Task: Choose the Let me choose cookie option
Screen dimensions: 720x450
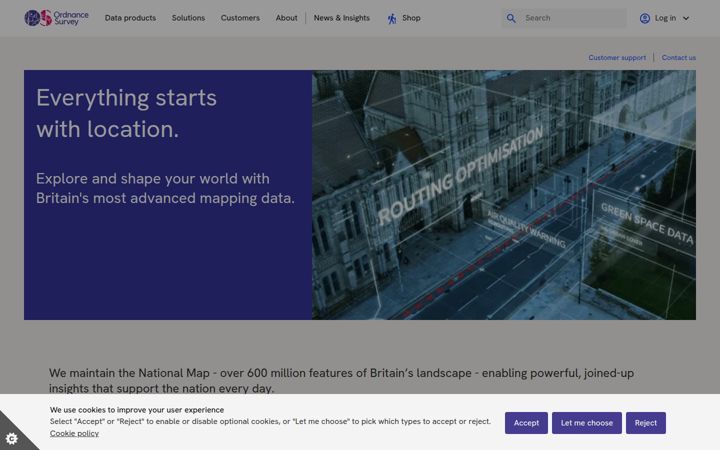Action: (587, 423)
